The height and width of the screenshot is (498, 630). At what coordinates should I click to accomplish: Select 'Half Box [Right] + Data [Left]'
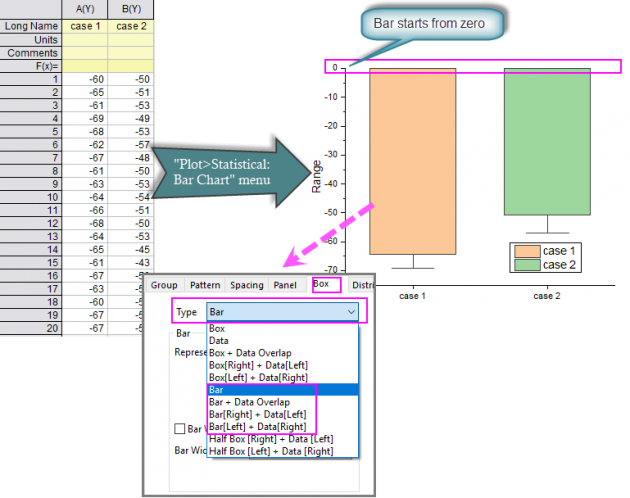click(x=270, y=438)
